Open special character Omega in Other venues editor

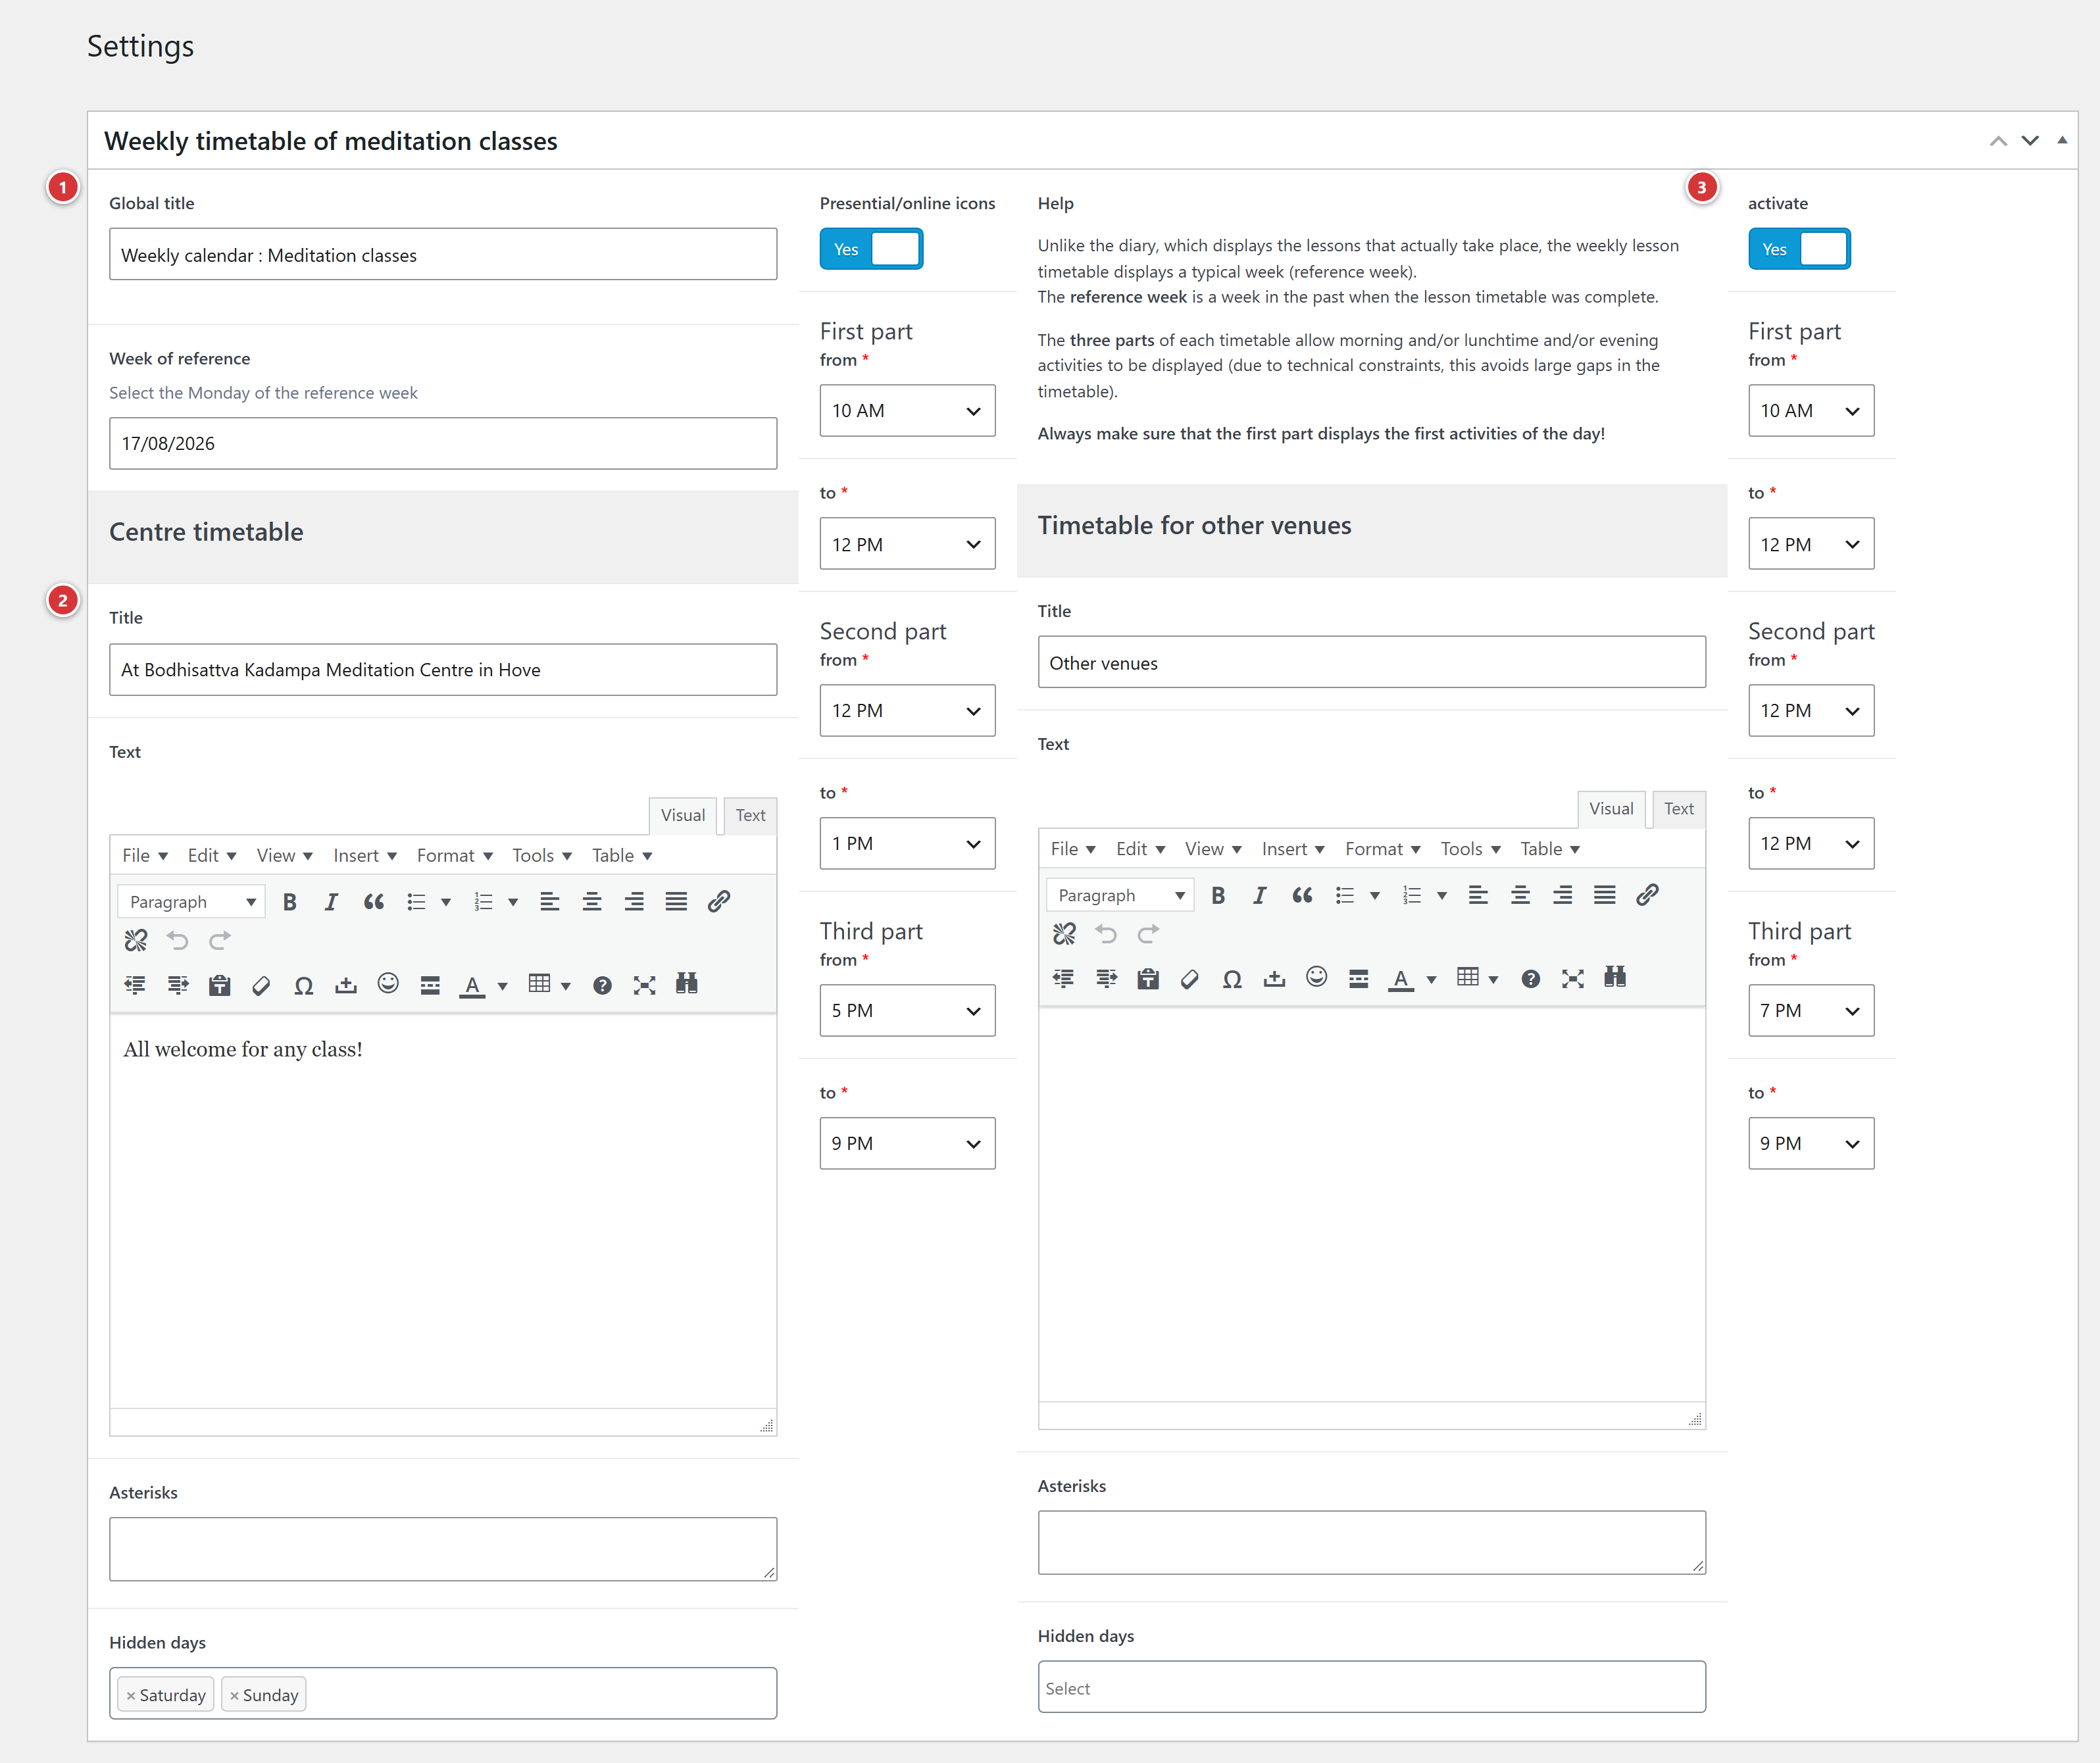coord(1232,979)
